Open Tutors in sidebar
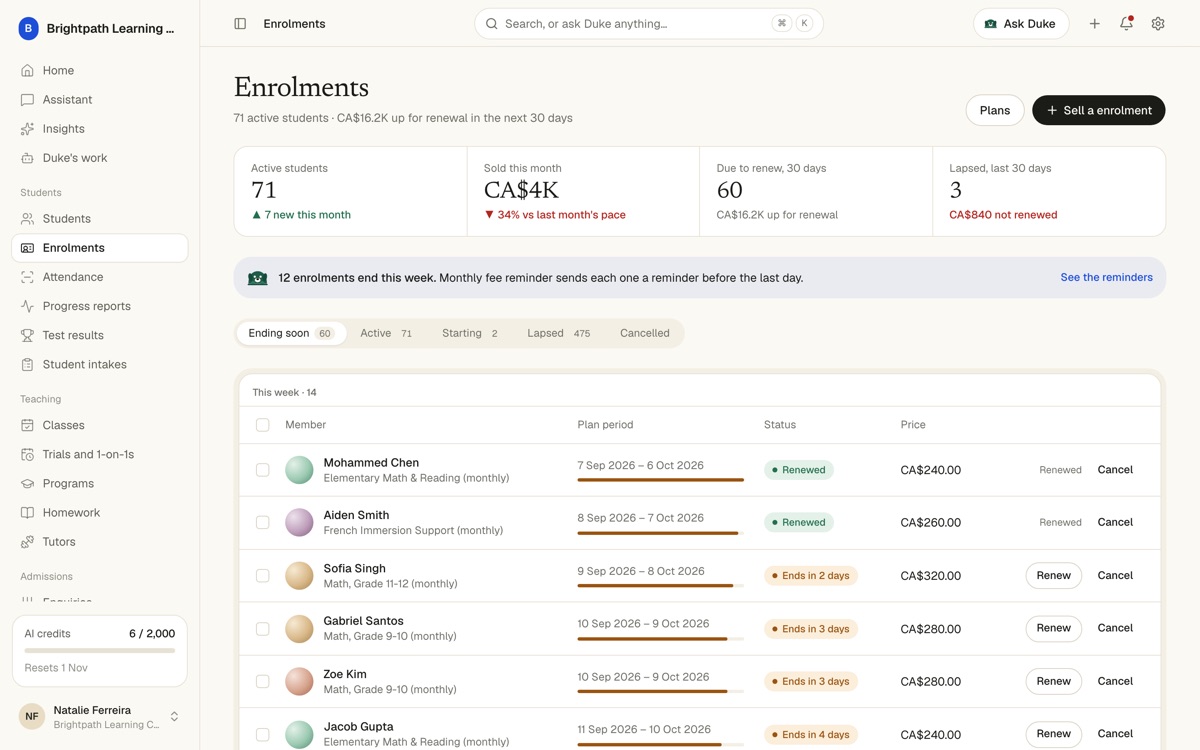Image resolution: width=1200 pixels, height=750 pixels. point(99,542)
